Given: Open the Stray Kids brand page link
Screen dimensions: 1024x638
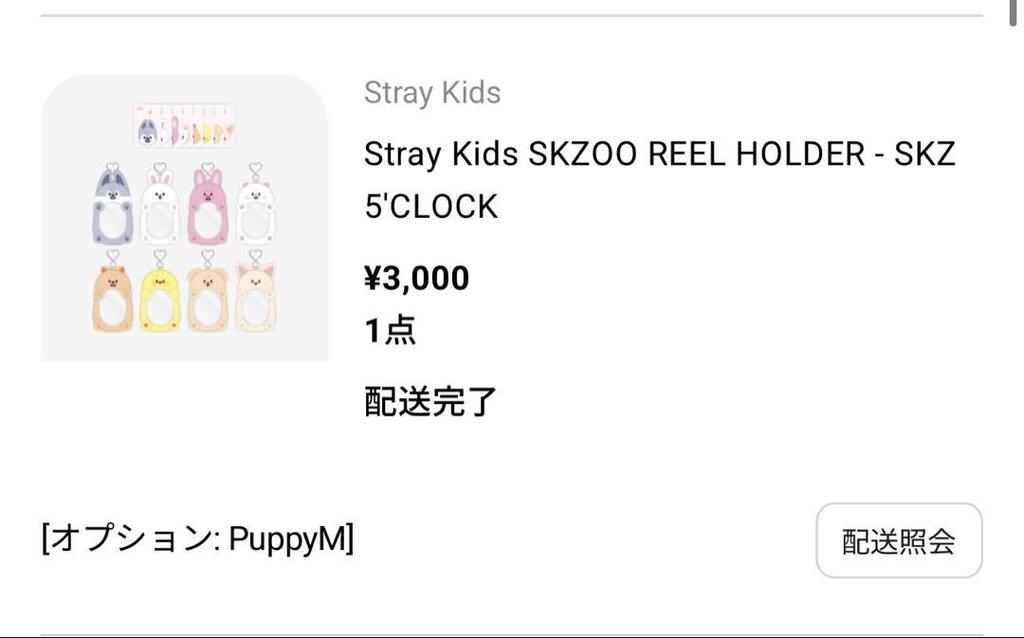Looking at the screenshot, I should pos(432,92).
